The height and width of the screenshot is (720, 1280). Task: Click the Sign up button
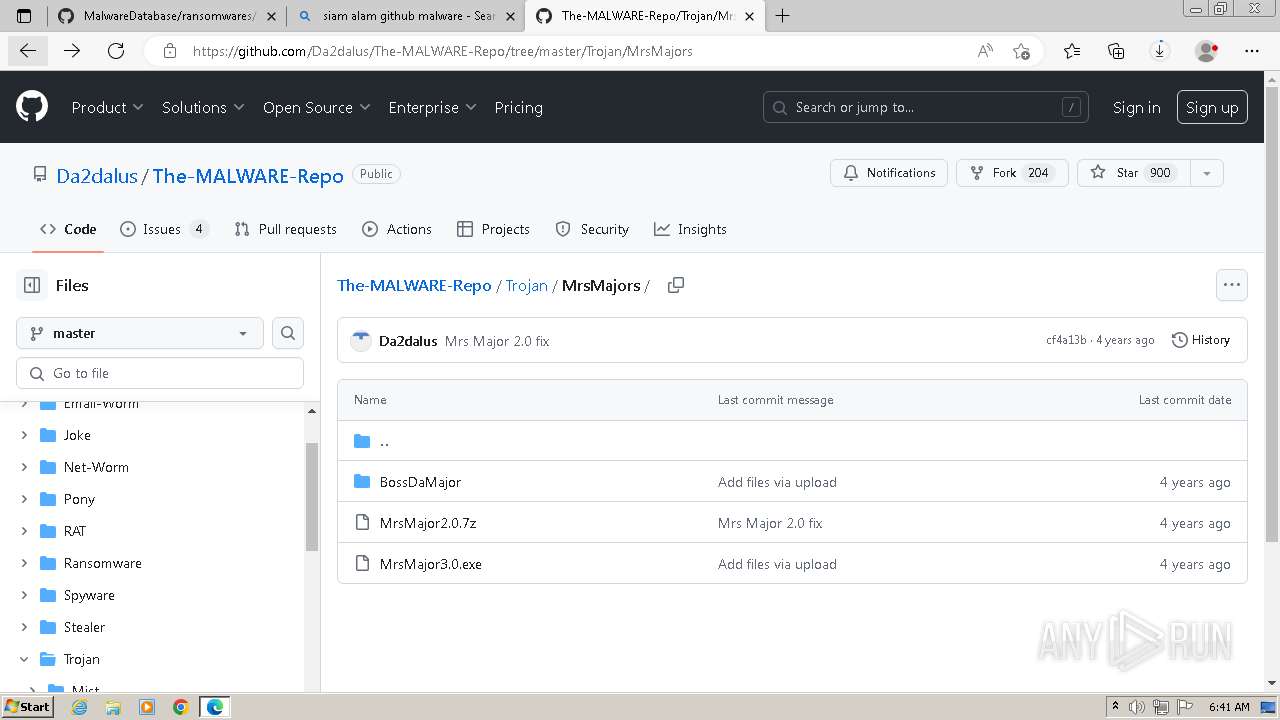point(1212,107)
